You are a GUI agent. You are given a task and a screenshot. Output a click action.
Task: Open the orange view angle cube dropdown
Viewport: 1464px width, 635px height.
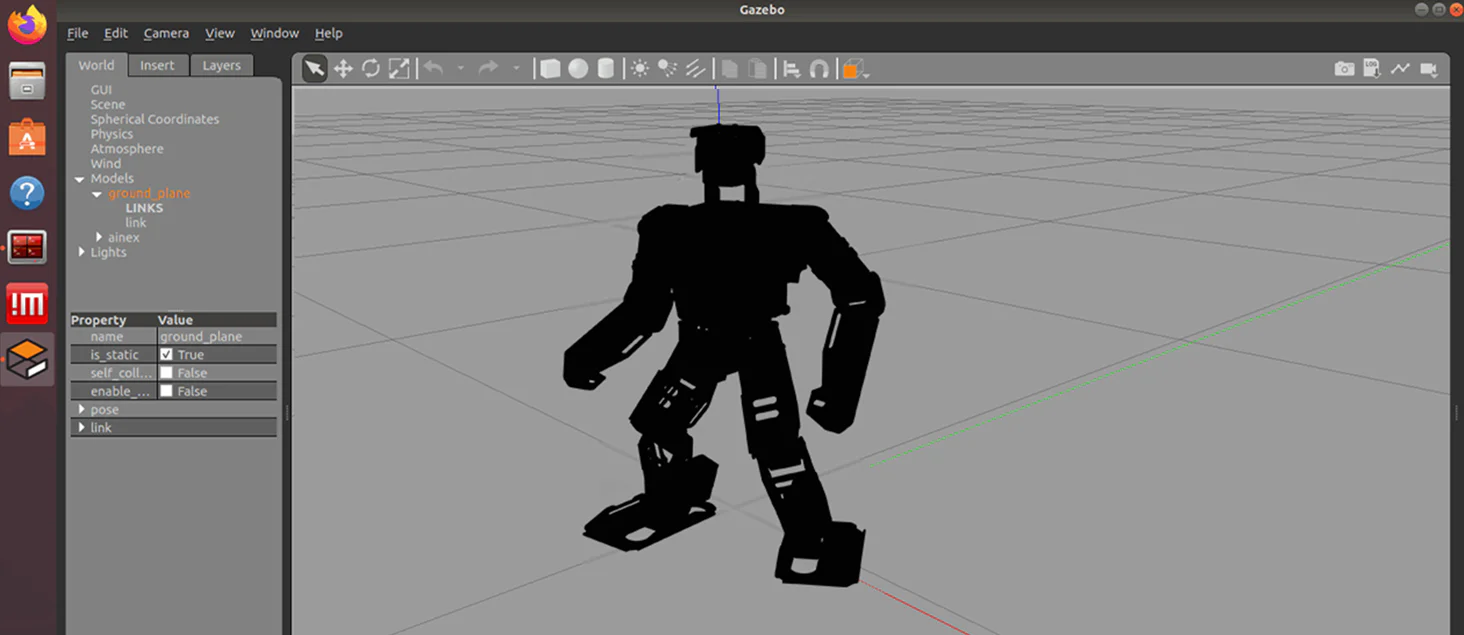tap(855, 69)
